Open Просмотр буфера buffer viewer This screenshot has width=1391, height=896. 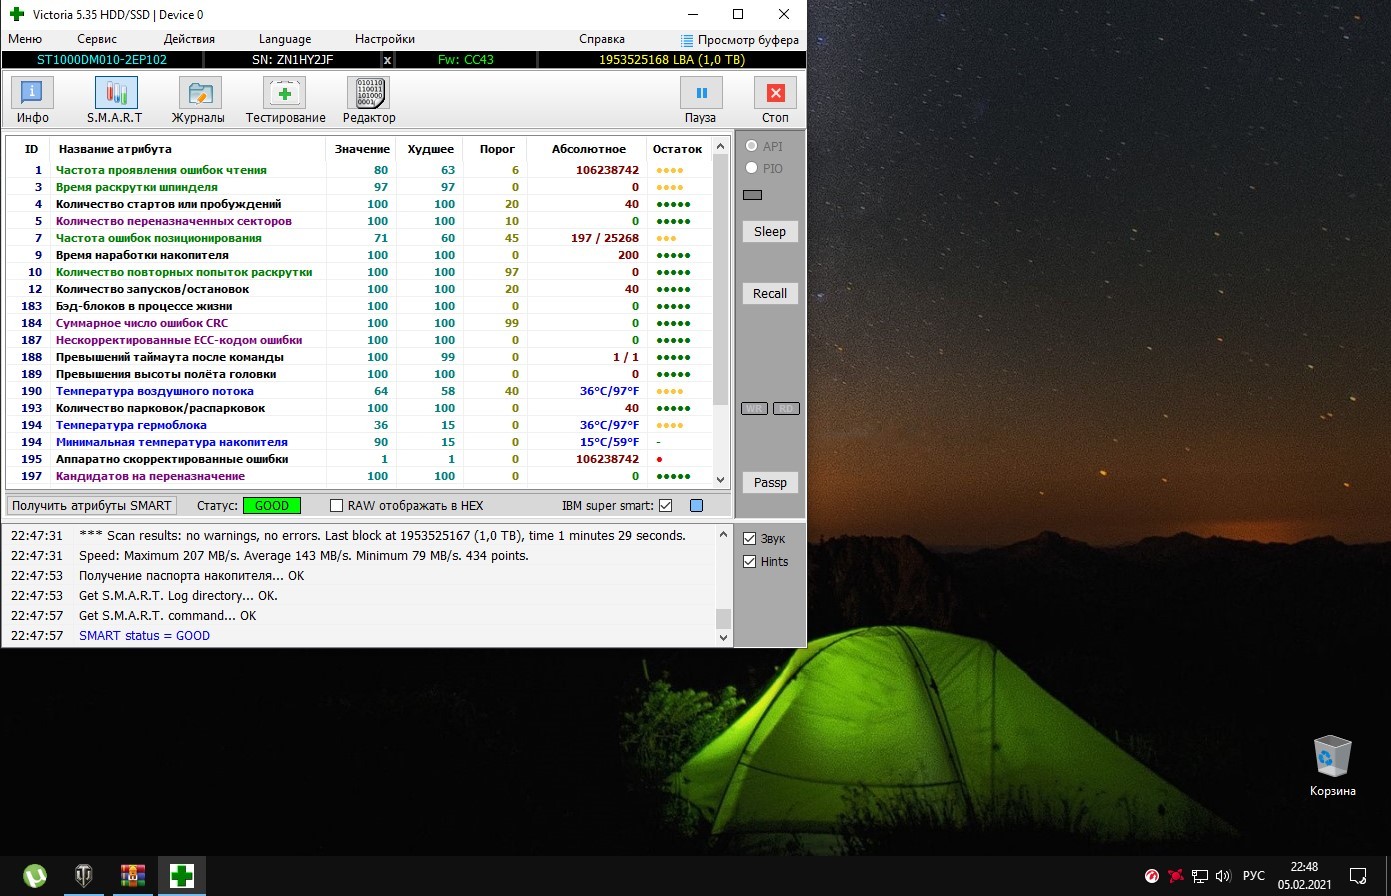click(x=740, y=40)
